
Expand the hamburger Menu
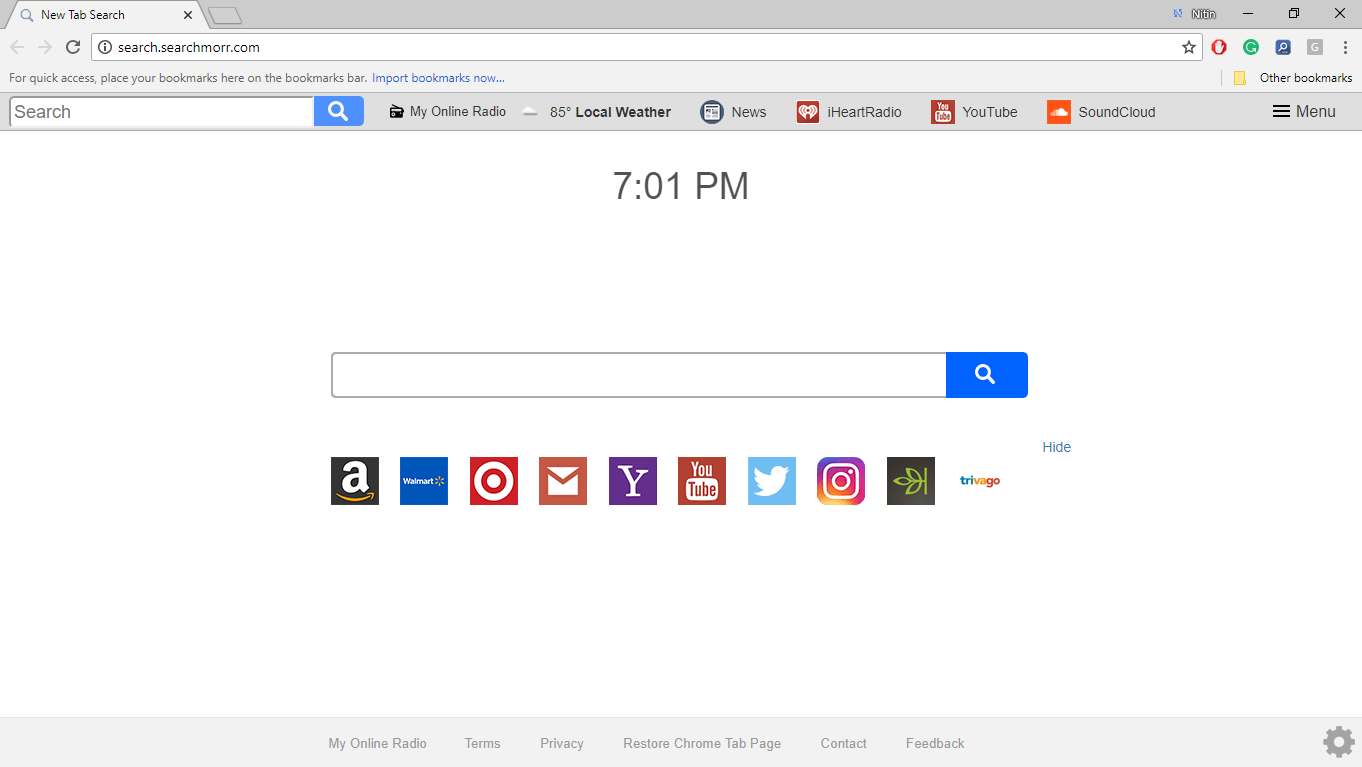tap(1304, 111)
